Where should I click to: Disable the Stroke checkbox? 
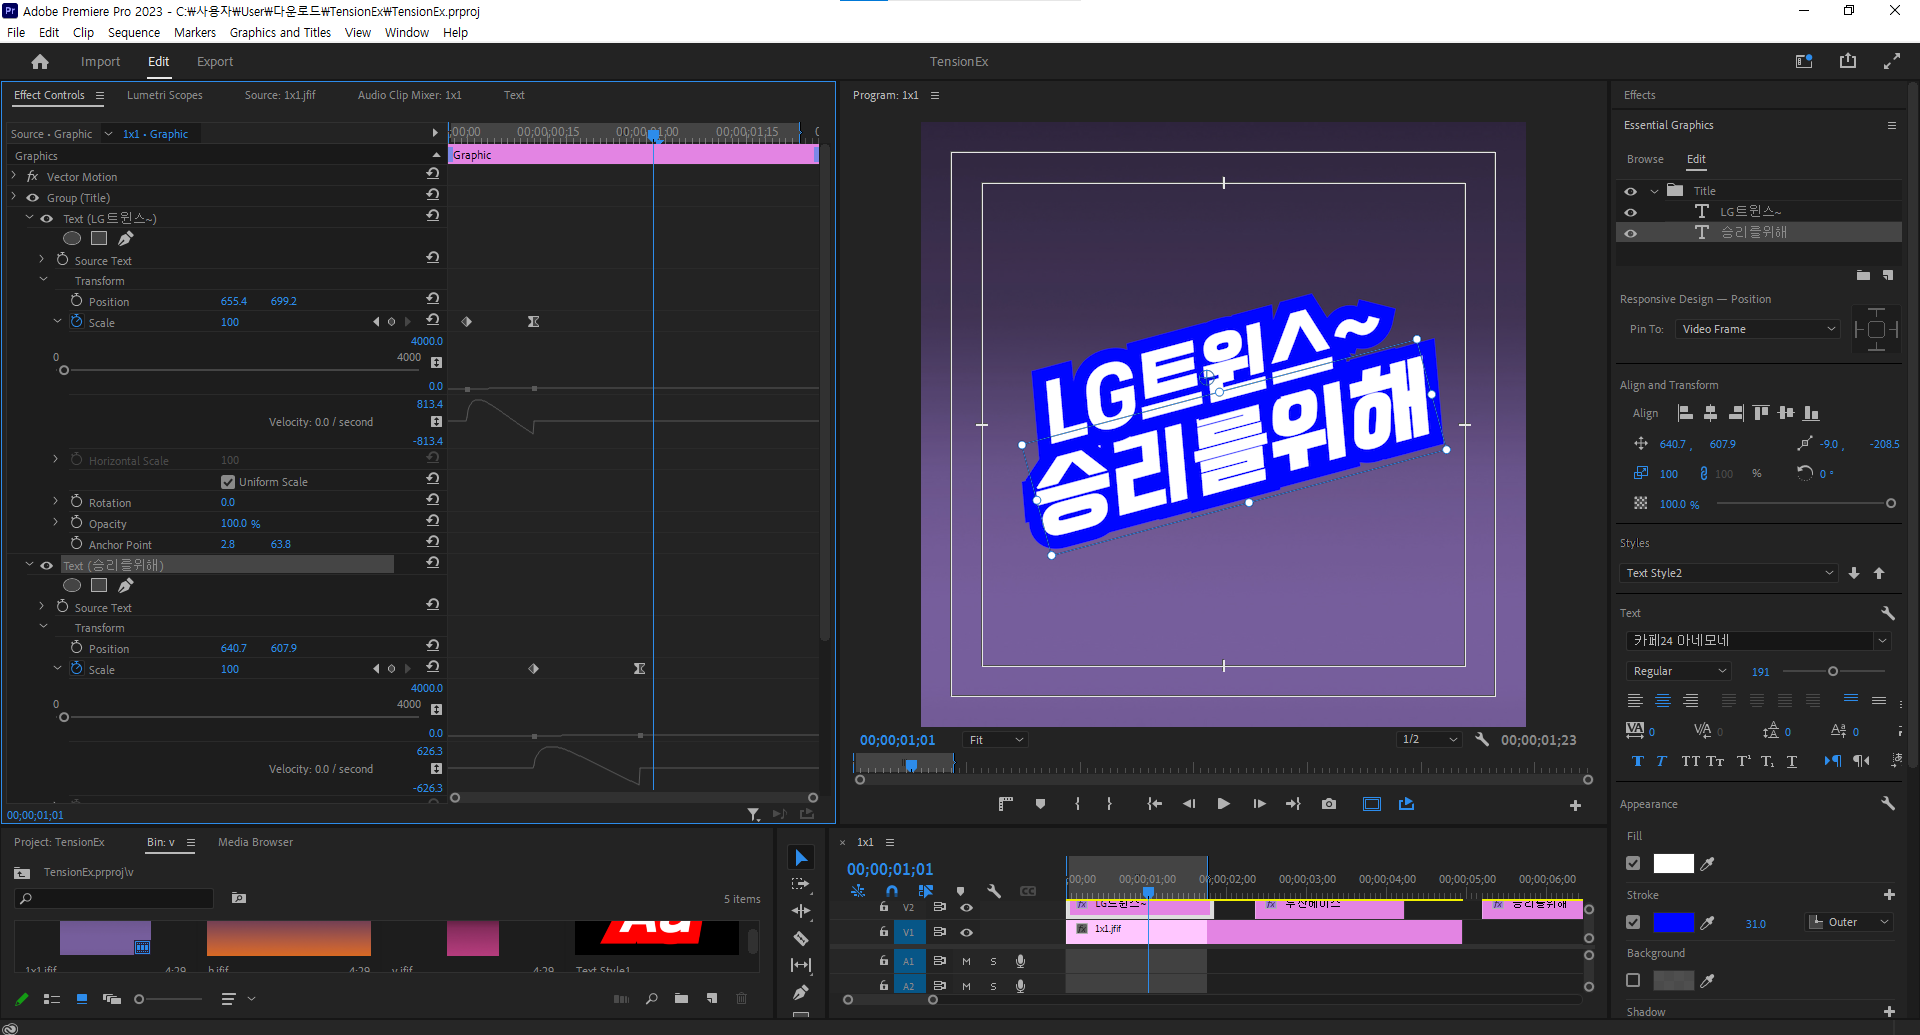(x=1633, y=923)
